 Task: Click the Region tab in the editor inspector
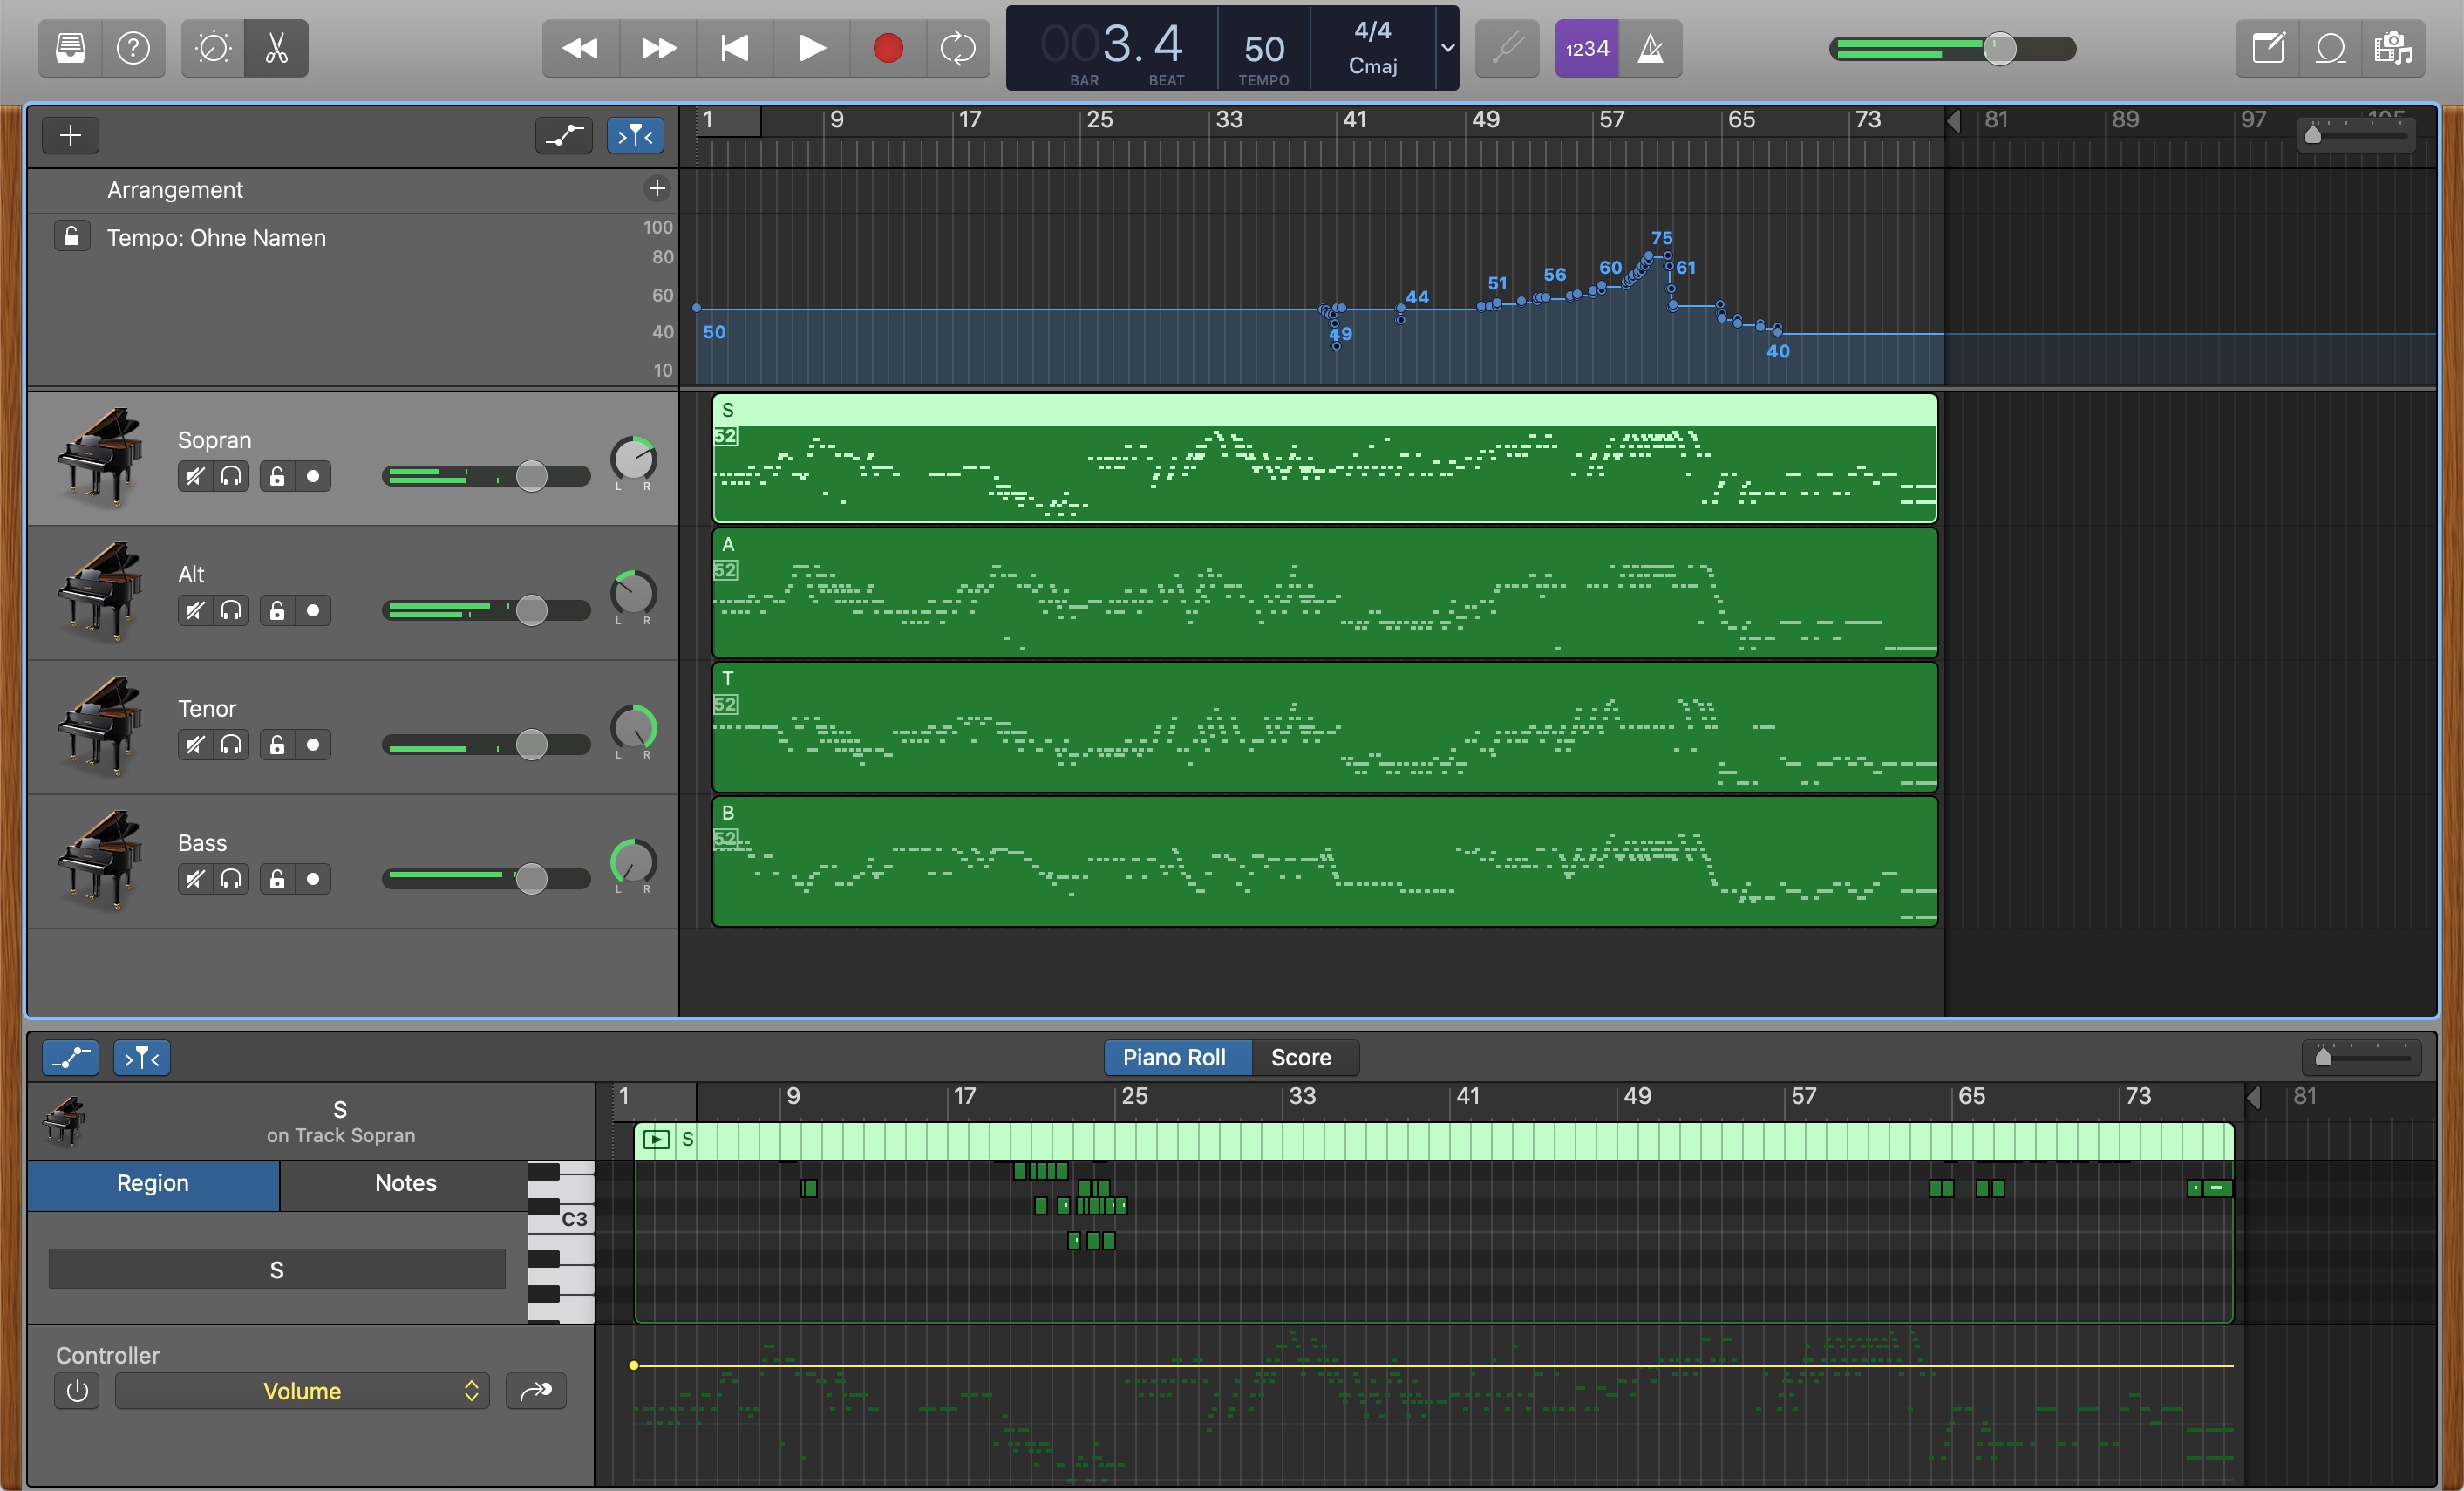(152, 1183)
